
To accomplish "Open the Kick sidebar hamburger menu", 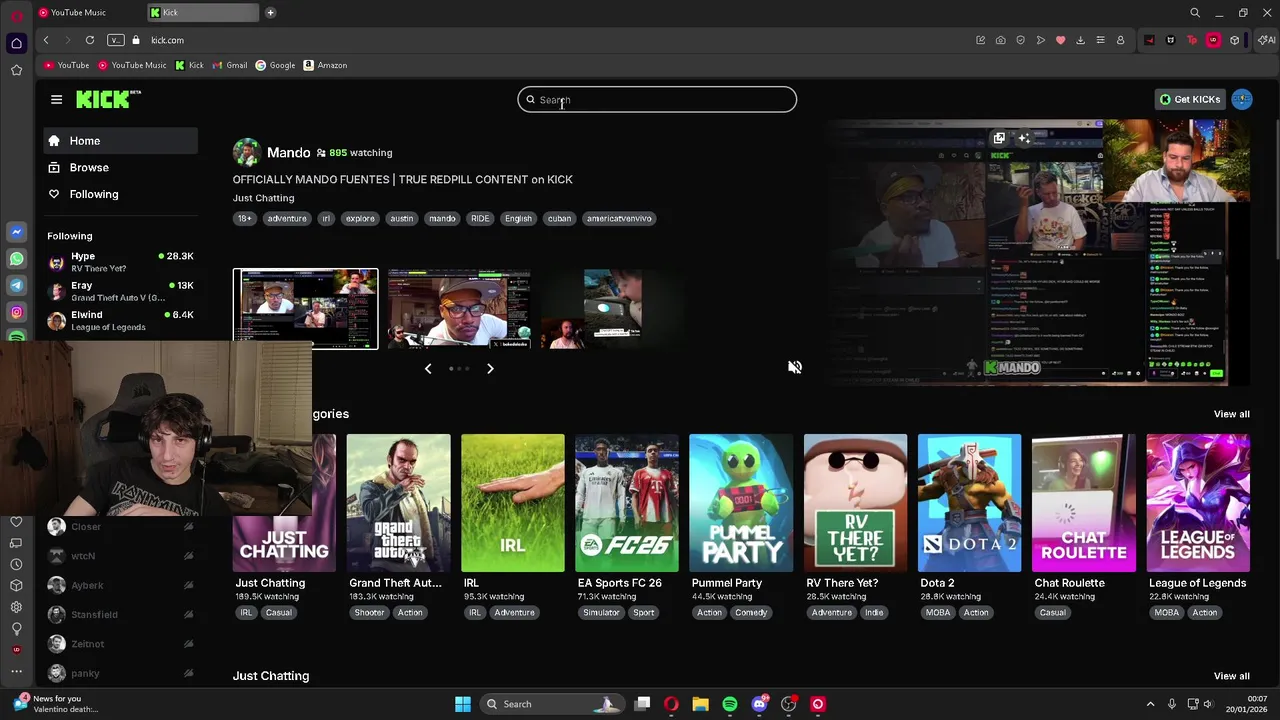I will point(56,99).
